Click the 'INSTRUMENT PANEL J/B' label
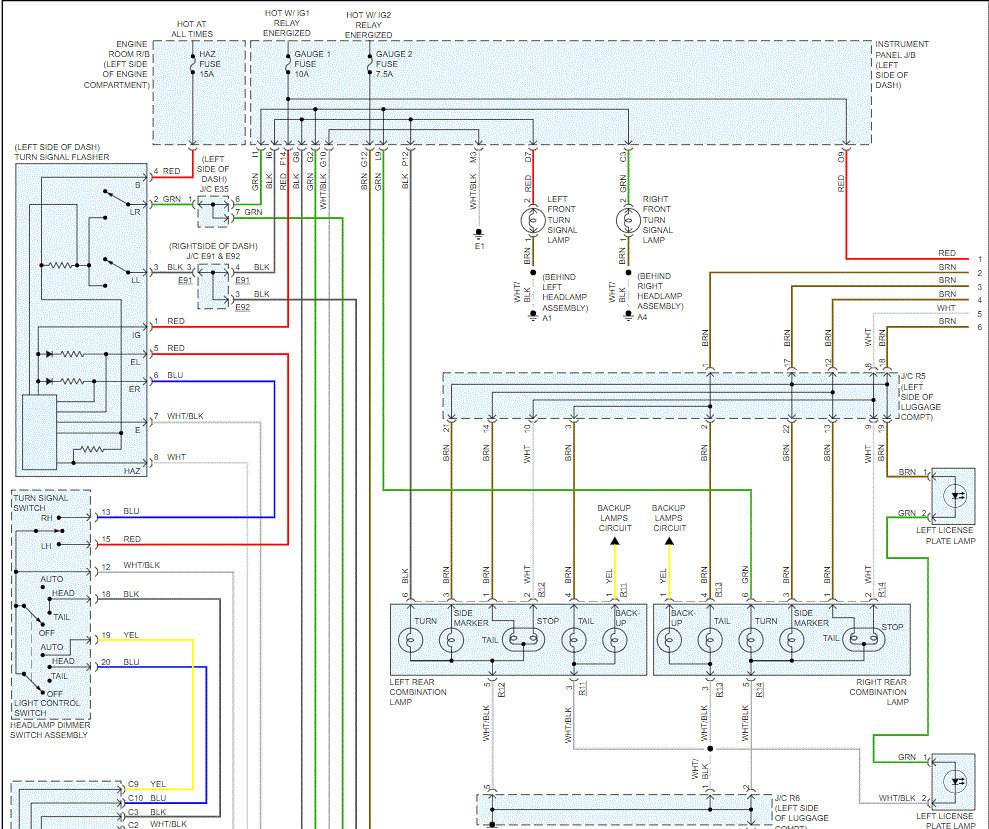Viewport: 989px width, 829px height. 902,49
